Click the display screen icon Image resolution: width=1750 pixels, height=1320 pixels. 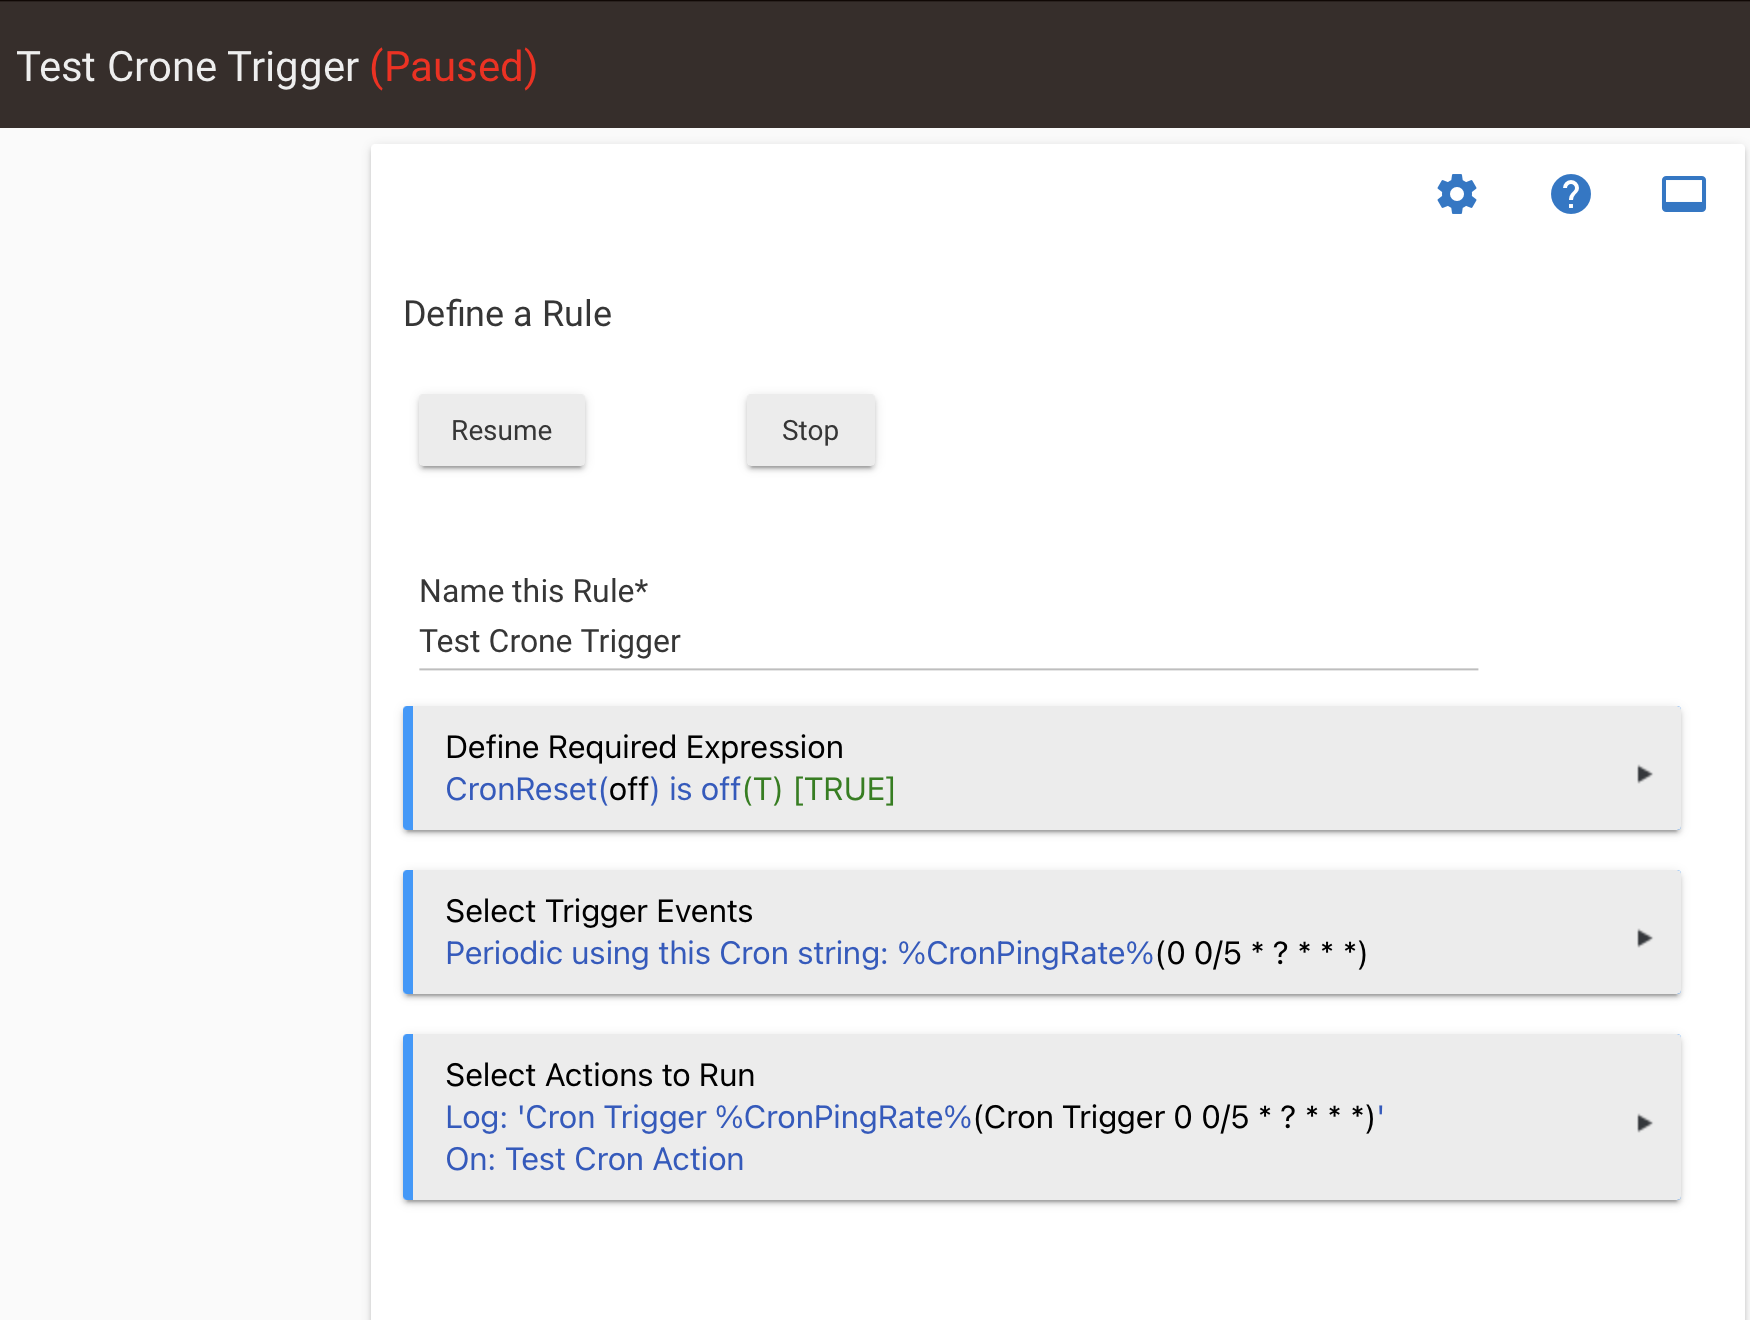click(1683, 194)
